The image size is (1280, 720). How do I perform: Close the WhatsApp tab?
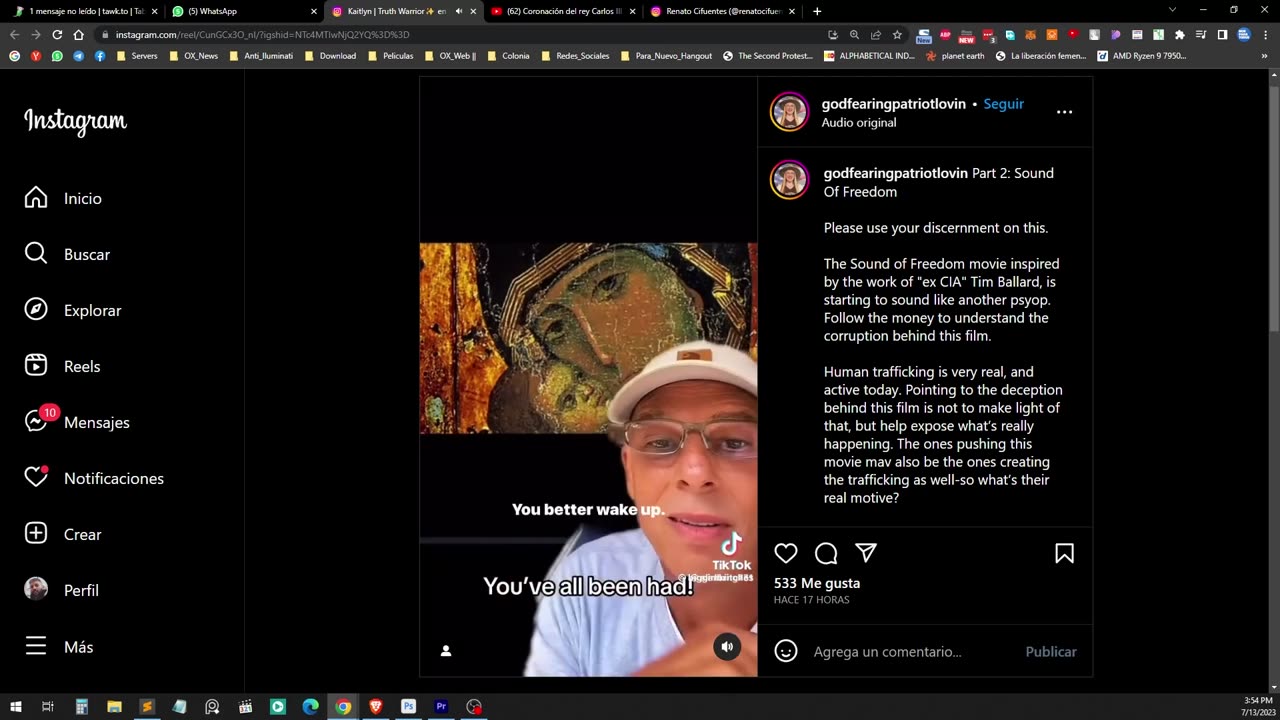[313, 11]
